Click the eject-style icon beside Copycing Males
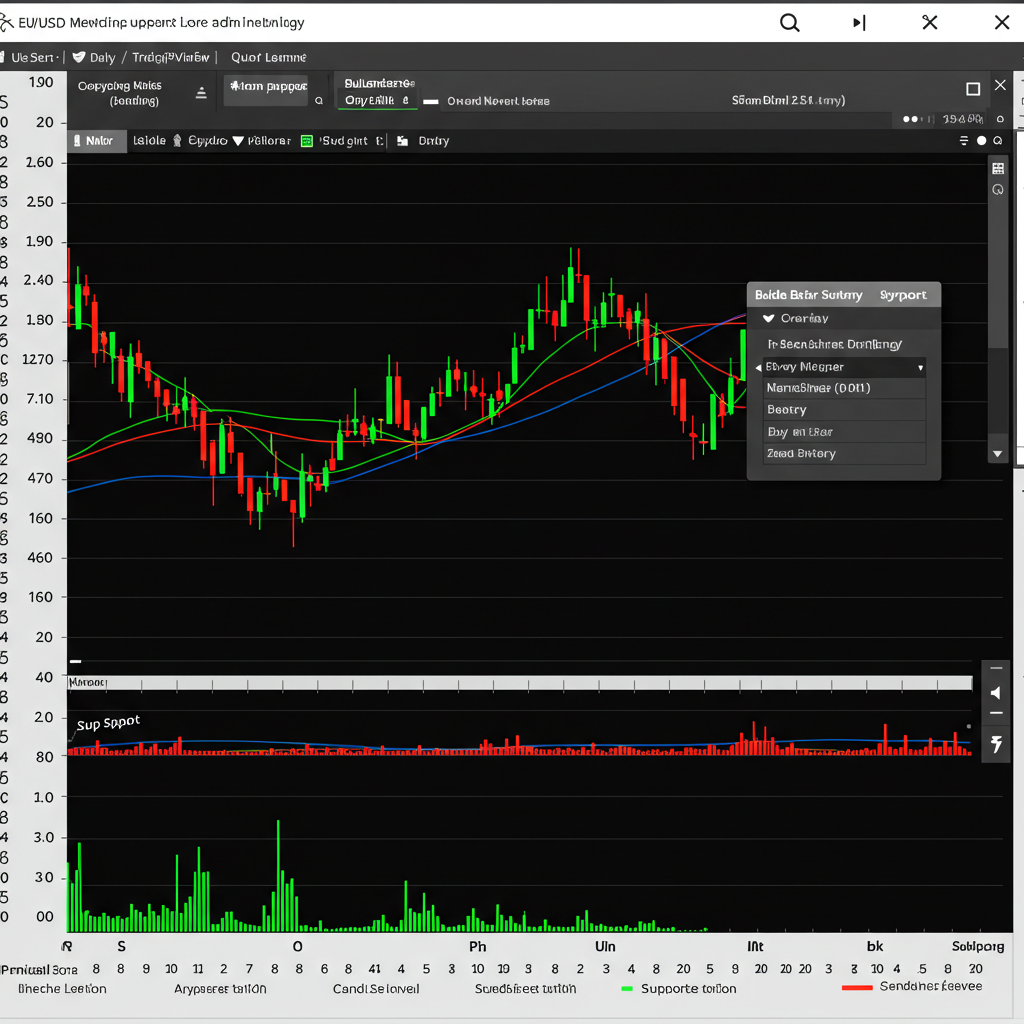The width and height of the screenshot is (1024, 1024). [x=201, y=93]
